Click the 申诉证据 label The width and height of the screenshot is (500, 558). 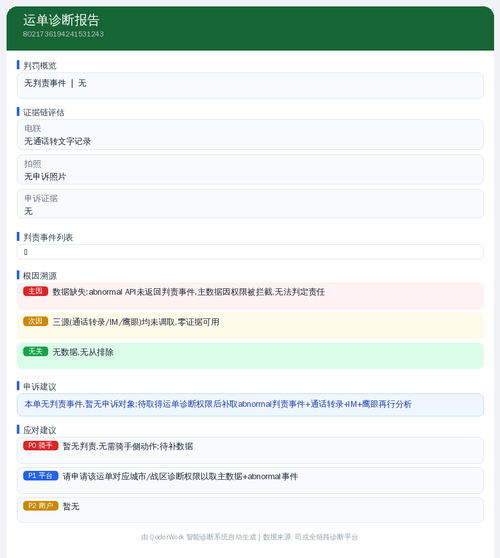[41, 198]
